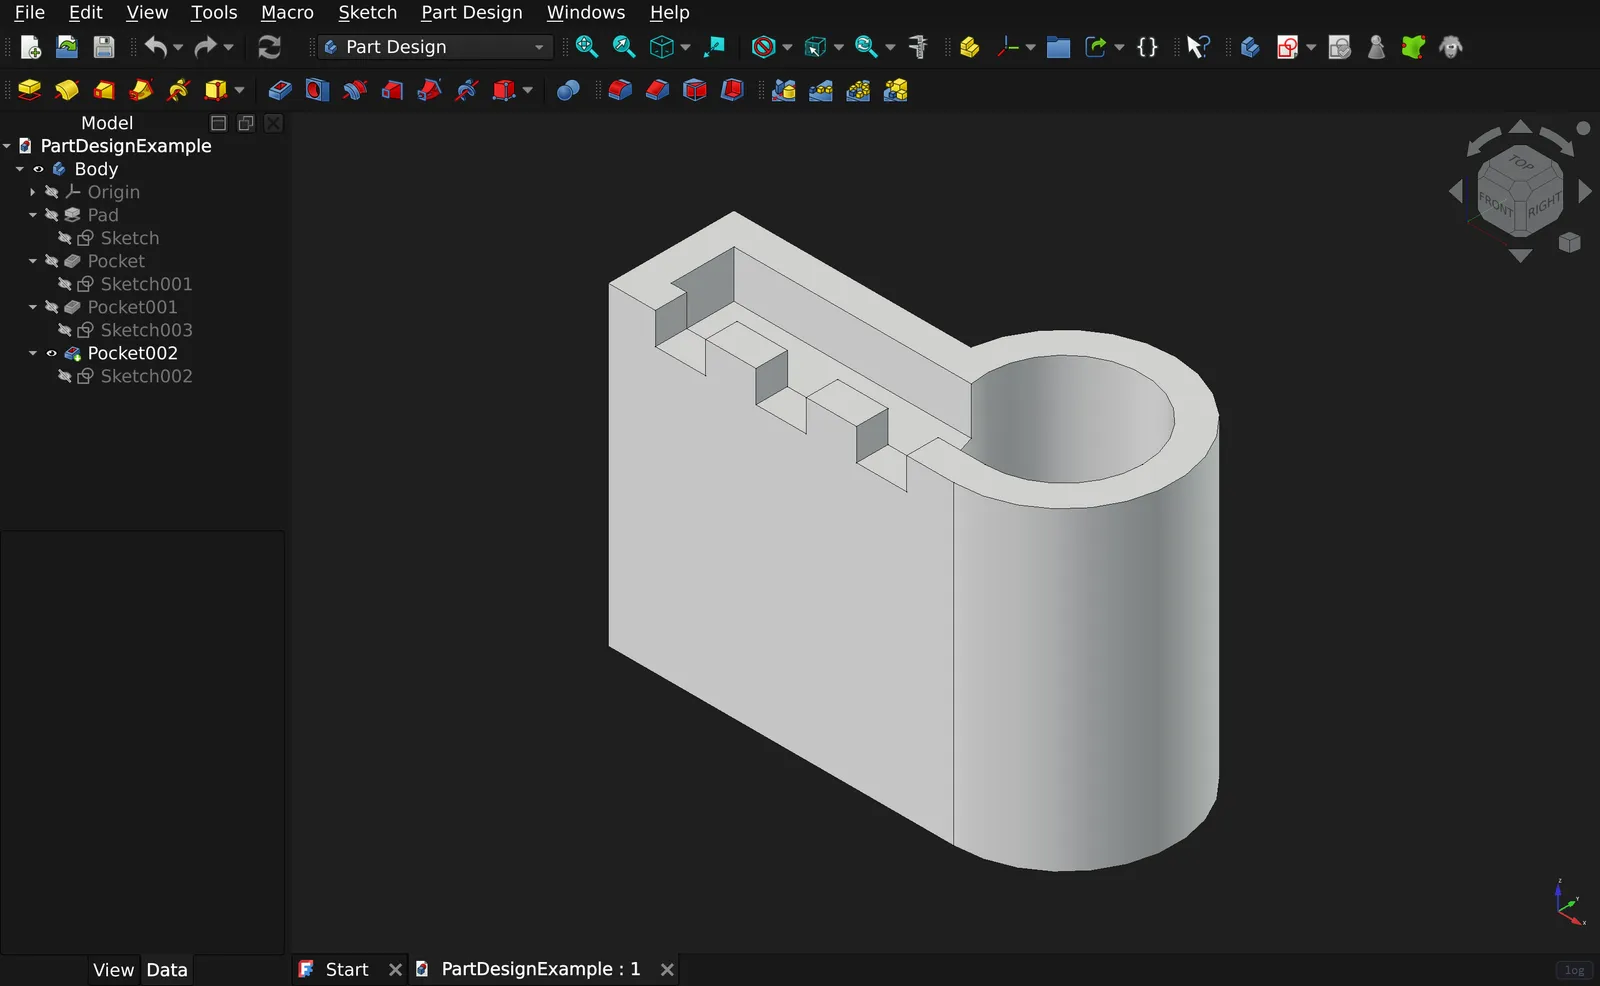Click the Revolution tool icon
This screenshot has height=986, width=1600.
point(67,91)
